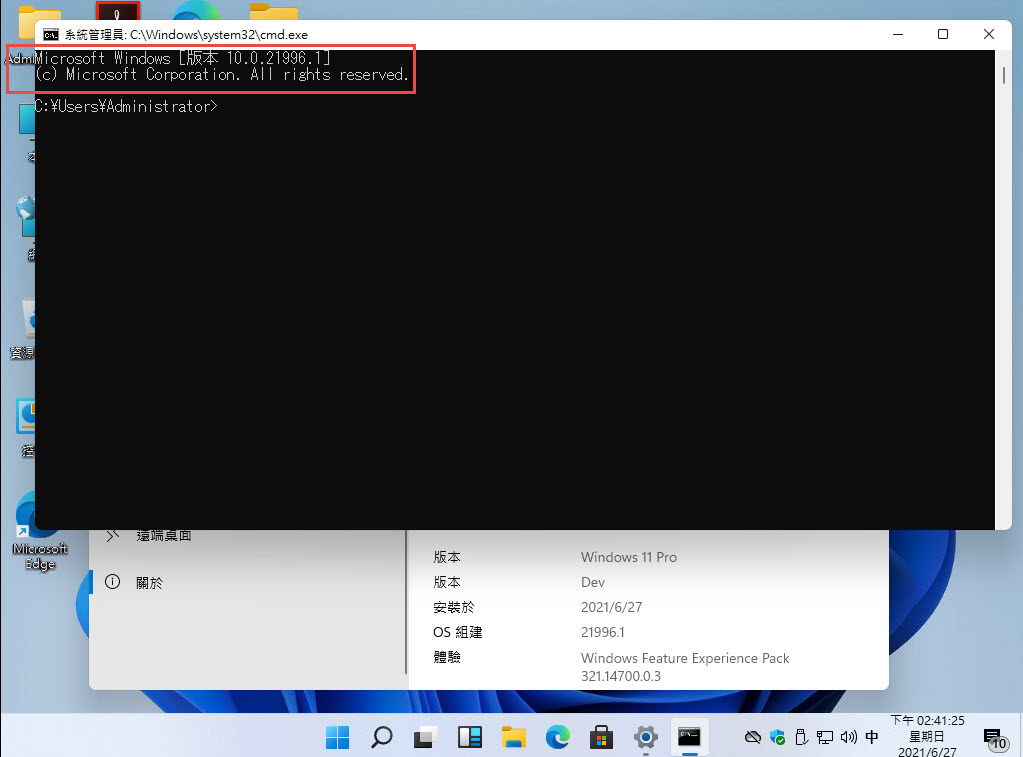Screen dimensions: 1023x757
Task: Switch the 中 input method indicator
Action: tap(872, 737)
